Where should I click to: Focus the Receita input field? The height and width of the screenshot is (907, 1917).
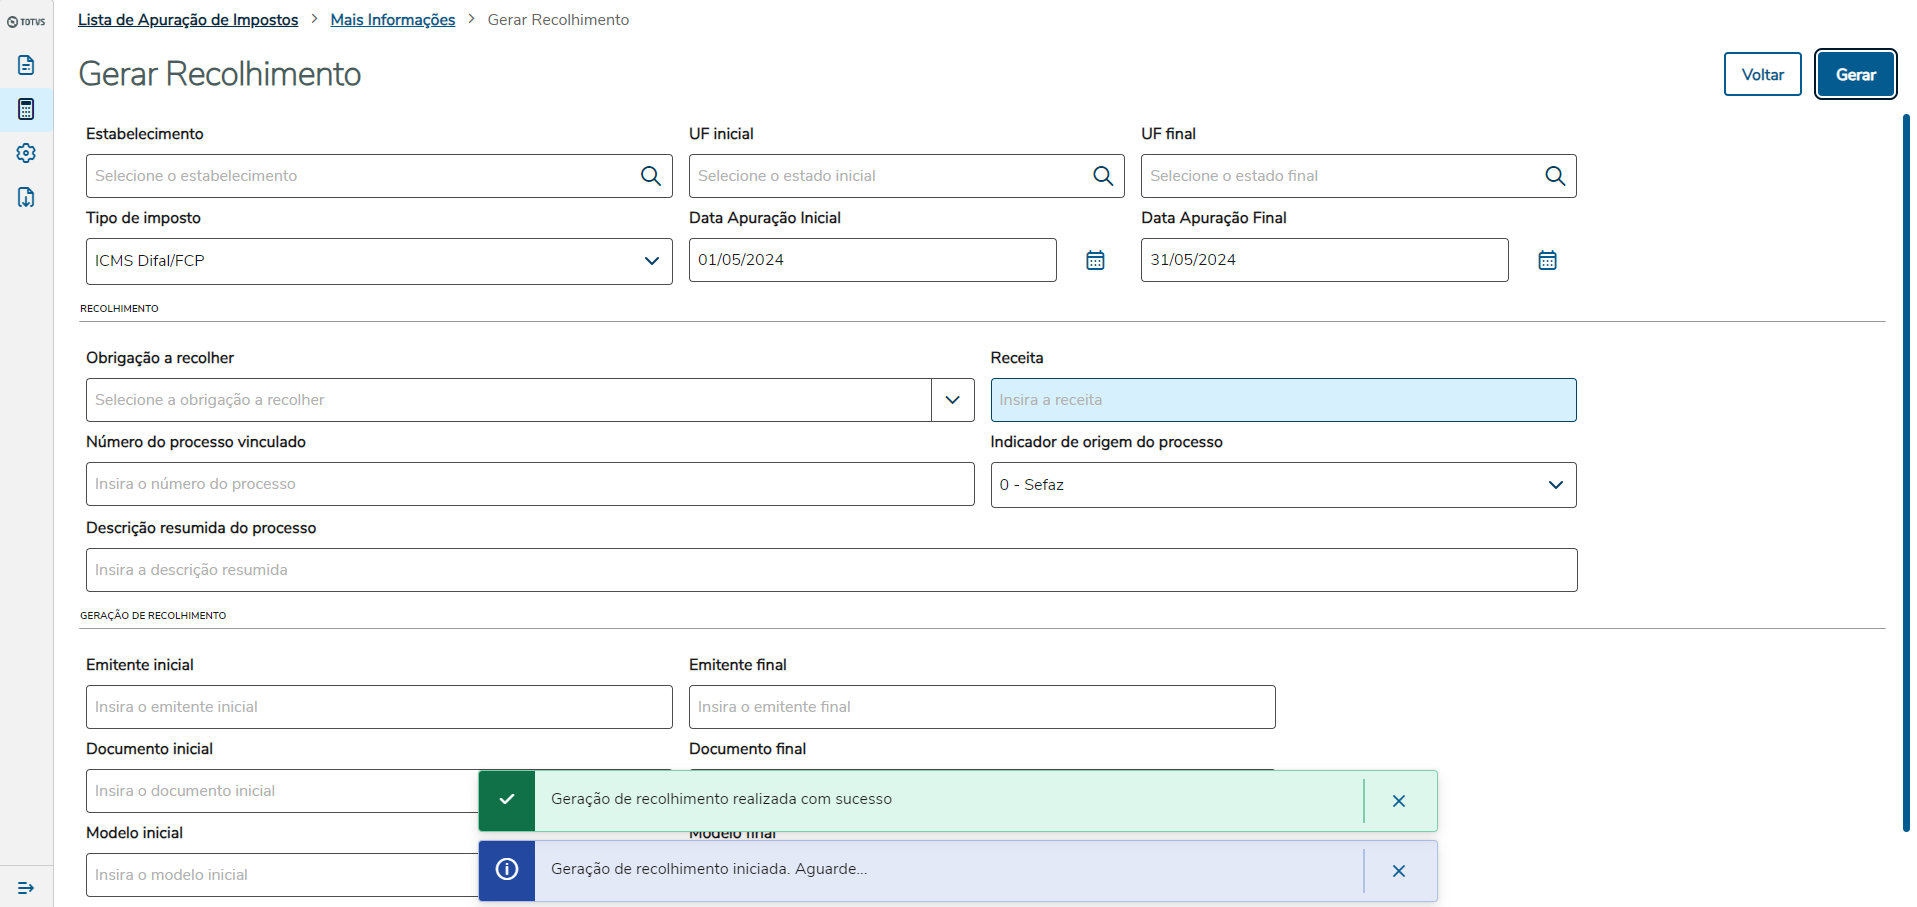point(1283,400)
